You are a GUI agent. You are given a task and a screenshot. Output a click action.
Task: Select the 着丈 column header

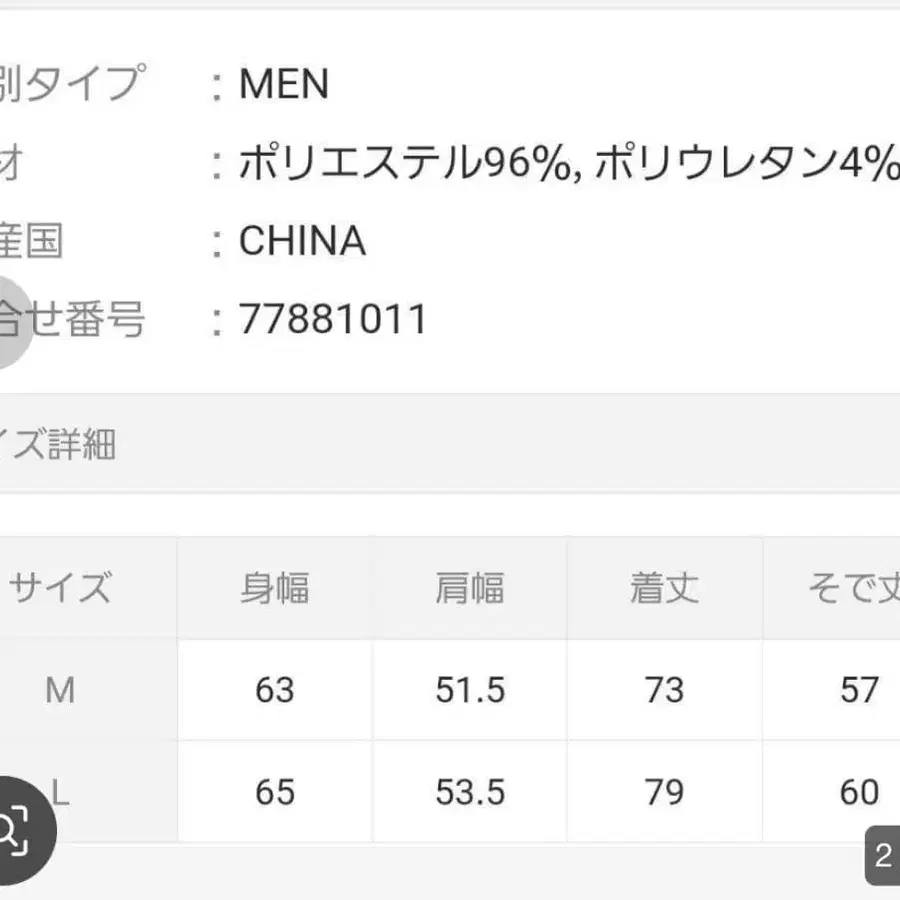pos(664,588)
